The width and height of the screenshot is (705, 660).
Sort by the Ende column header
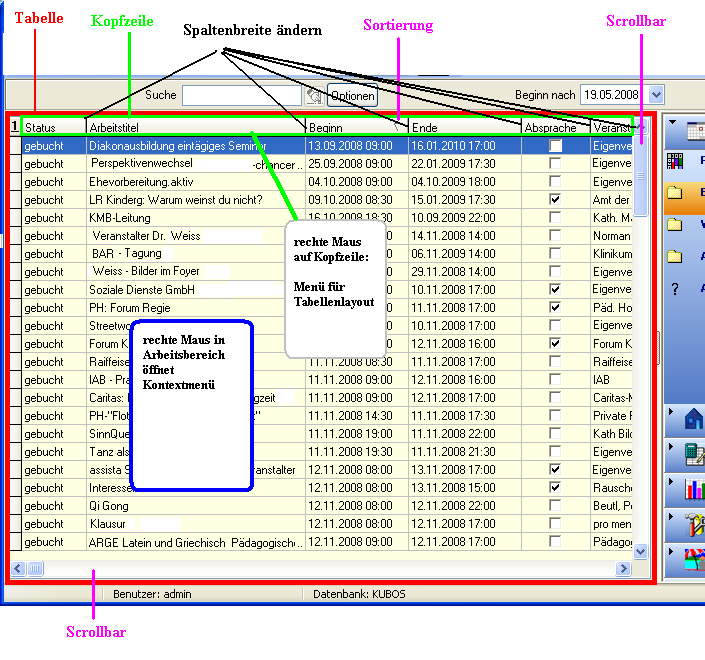click(465, 128)
